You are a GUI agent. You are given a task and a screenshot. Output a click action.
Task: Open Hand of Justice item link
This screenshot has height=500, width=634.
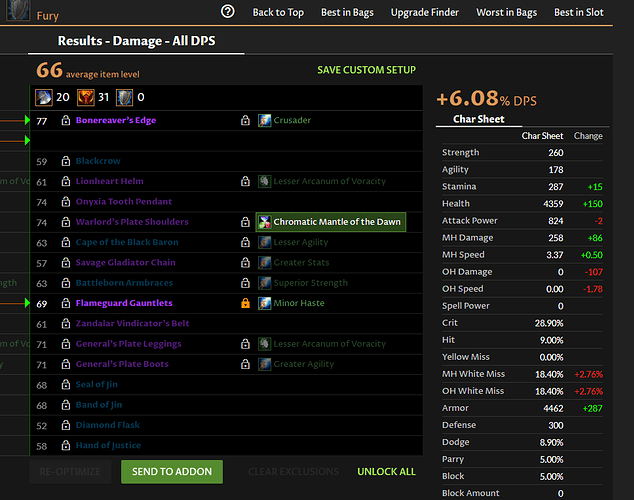108,445
